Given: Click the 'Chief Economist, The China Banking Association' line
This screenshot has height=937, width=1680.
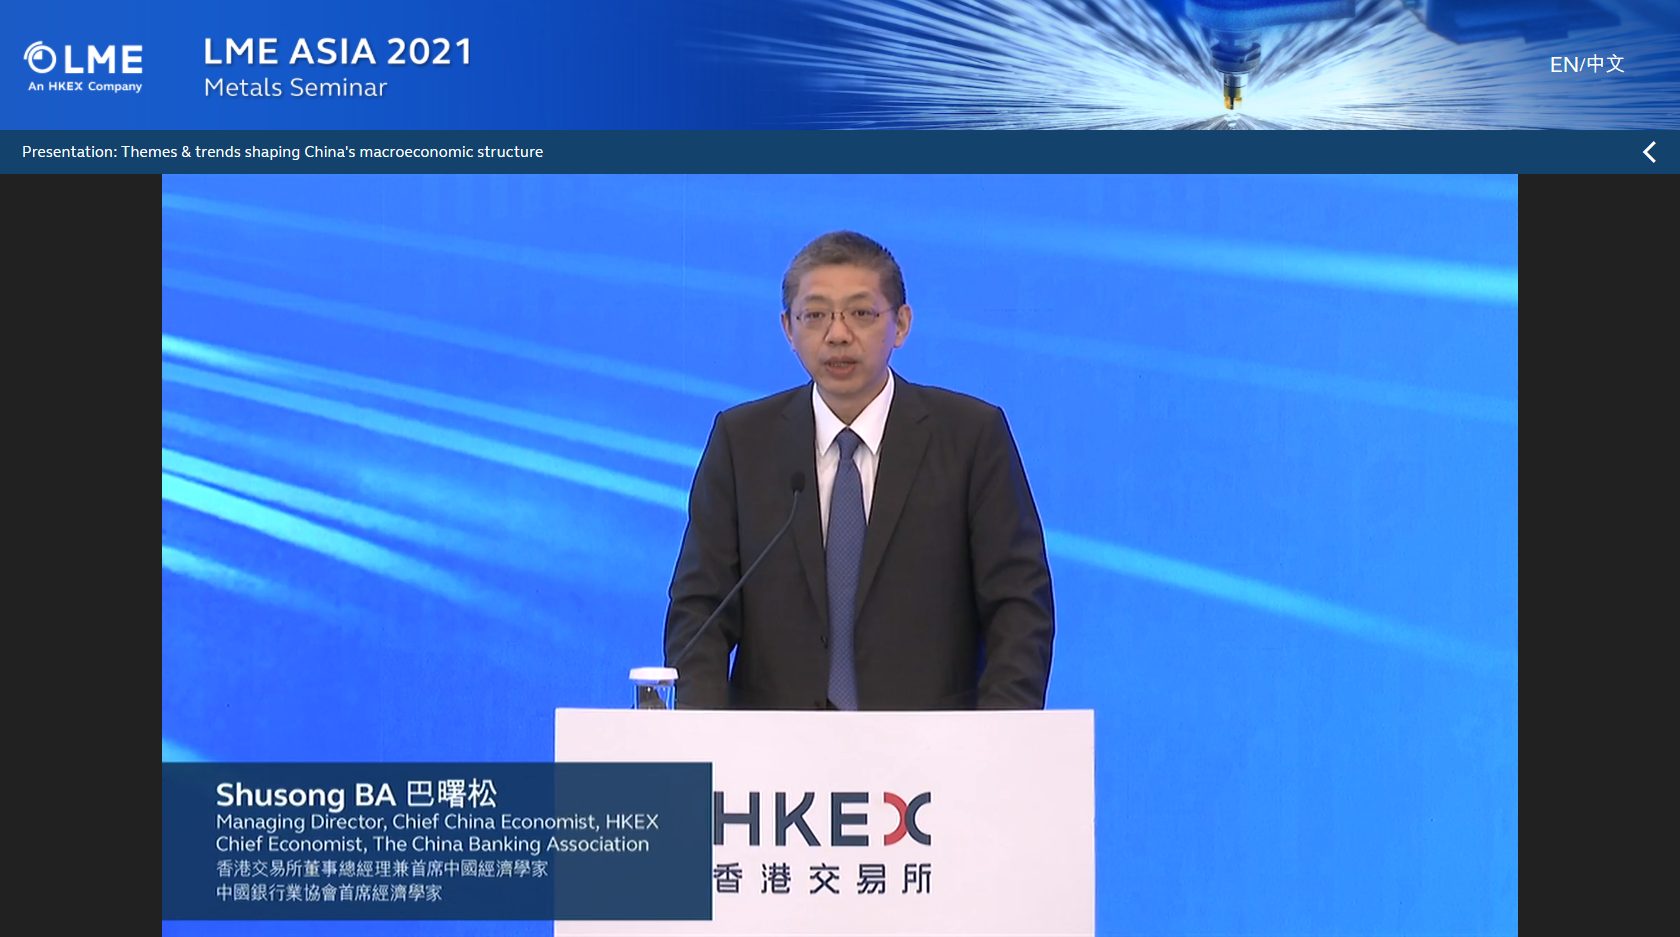Looking at the screenshot, I should click(432, 844).
